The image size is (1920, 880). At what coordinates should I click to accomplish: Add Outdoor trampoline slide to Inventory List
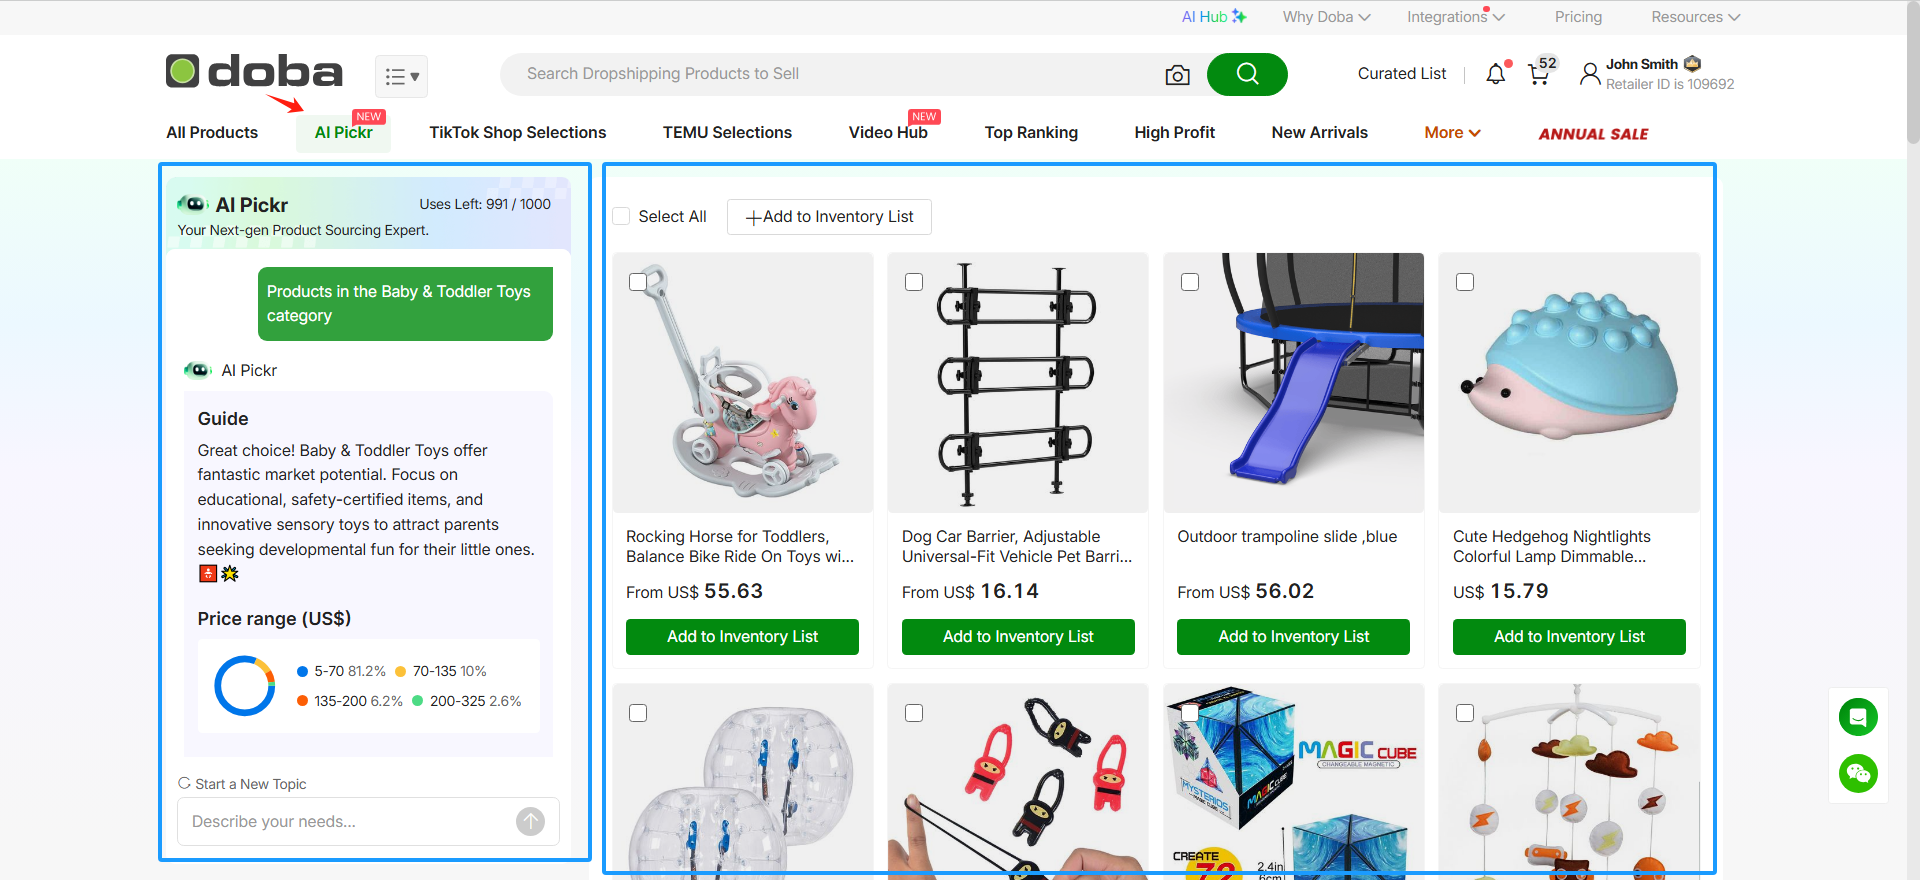tap(1293, 637)
